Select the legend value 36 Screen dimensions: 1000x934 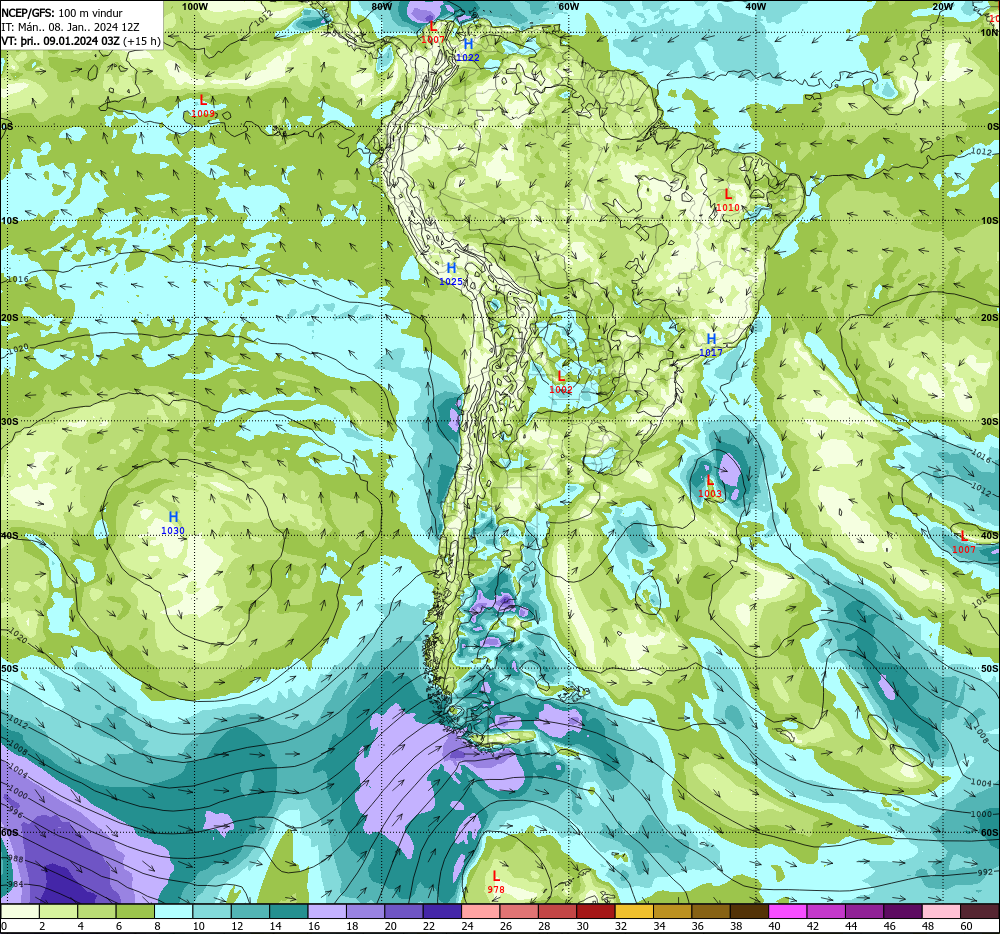pyautogui.click(x=698, y=926)
